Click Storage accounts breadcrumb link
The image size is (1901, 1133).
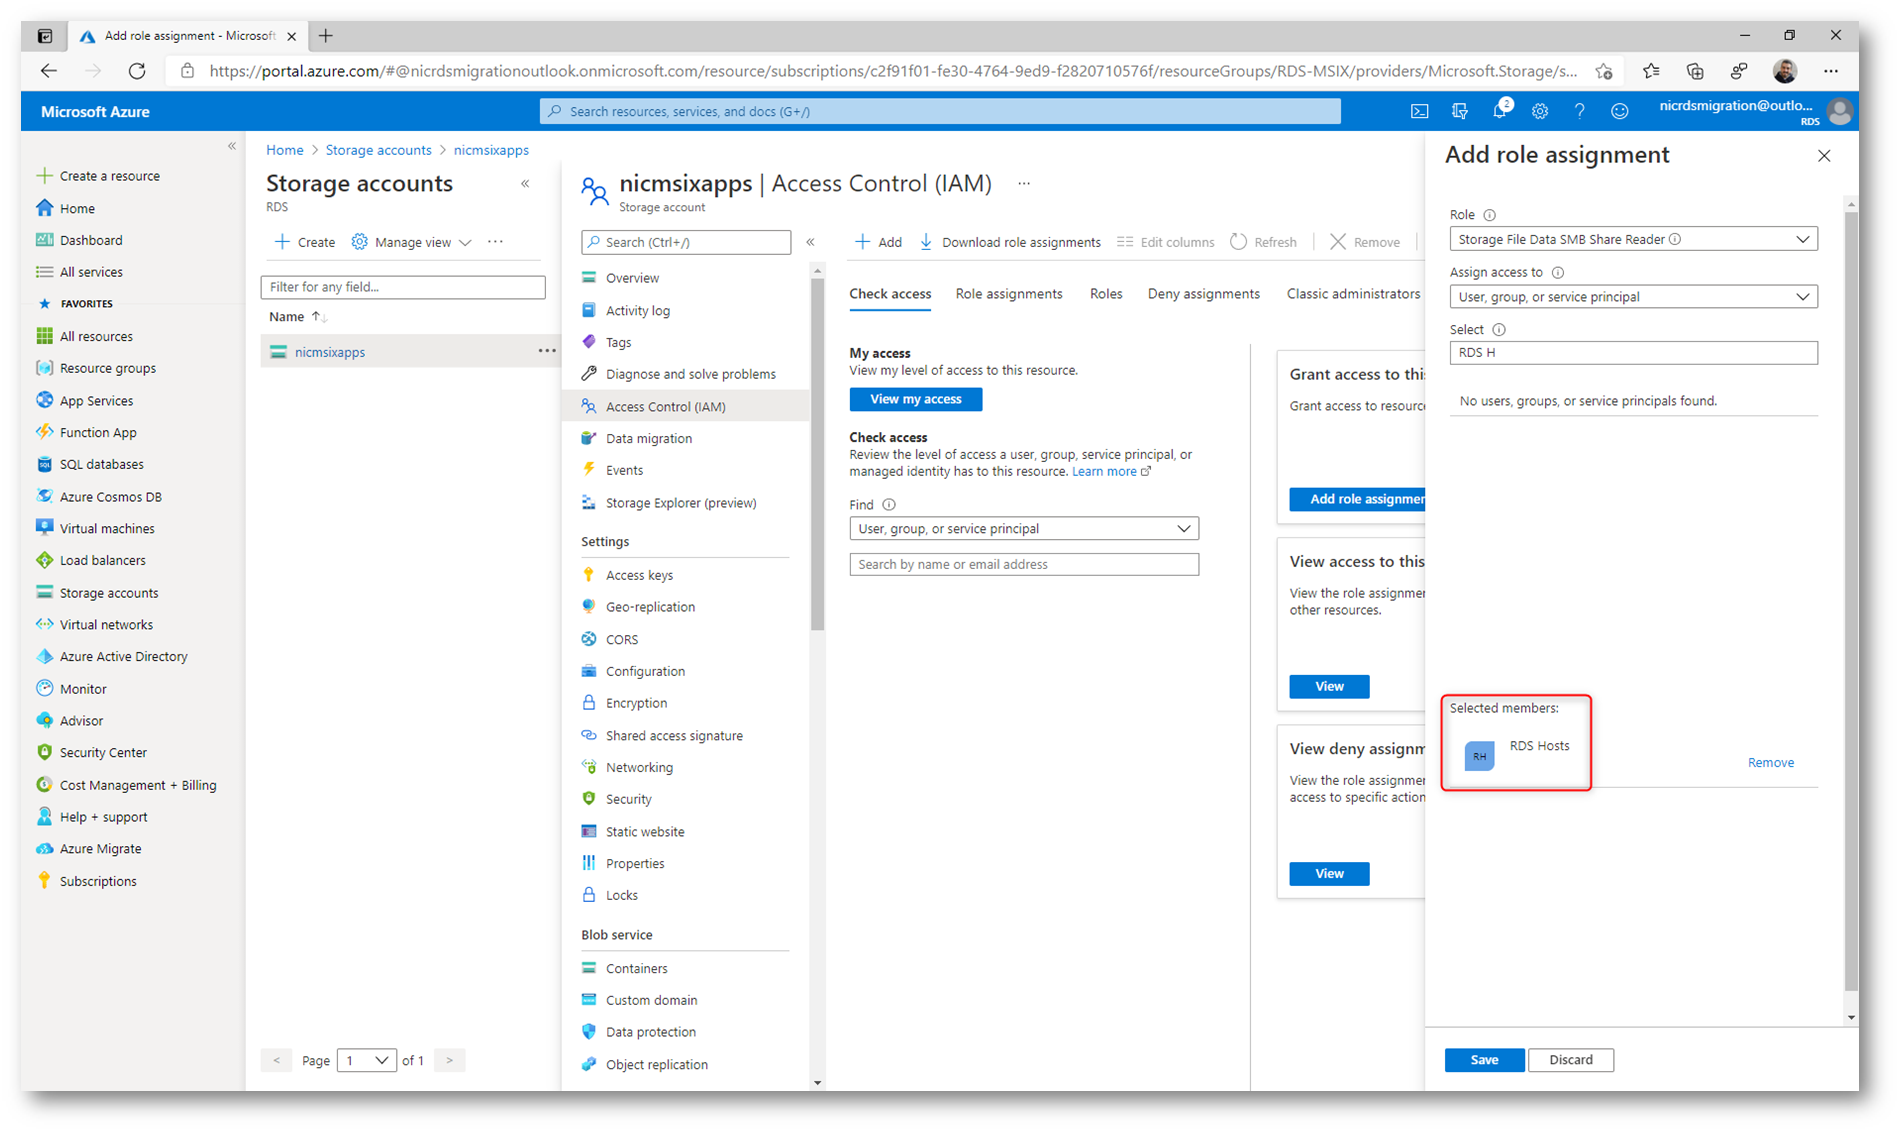tap(378, 150)
